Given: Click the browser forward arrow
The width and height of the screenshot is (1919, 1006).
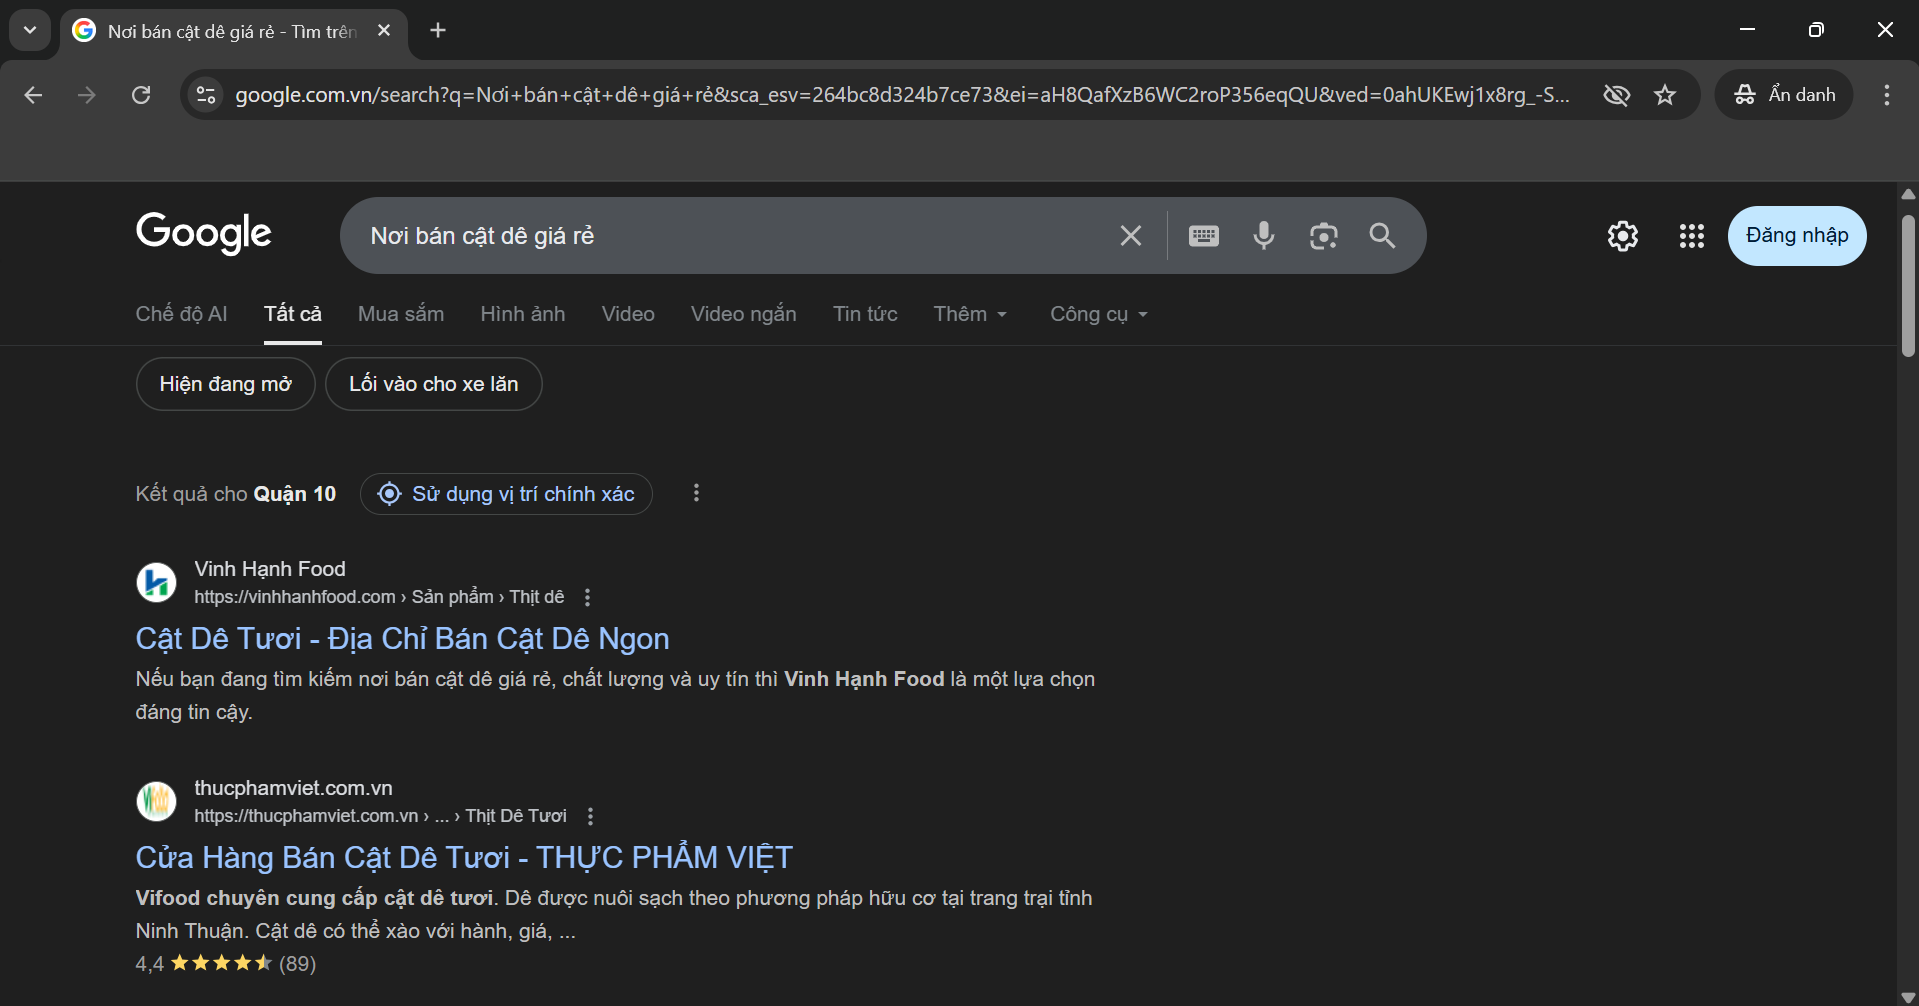Looking at the screenshot, I should tap(87, 95).
